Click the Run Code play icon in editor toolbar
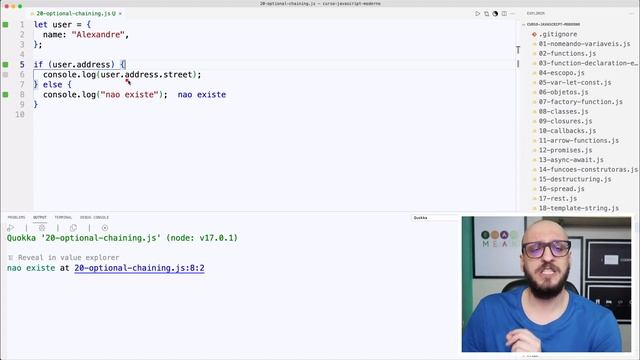 point(477,13)
